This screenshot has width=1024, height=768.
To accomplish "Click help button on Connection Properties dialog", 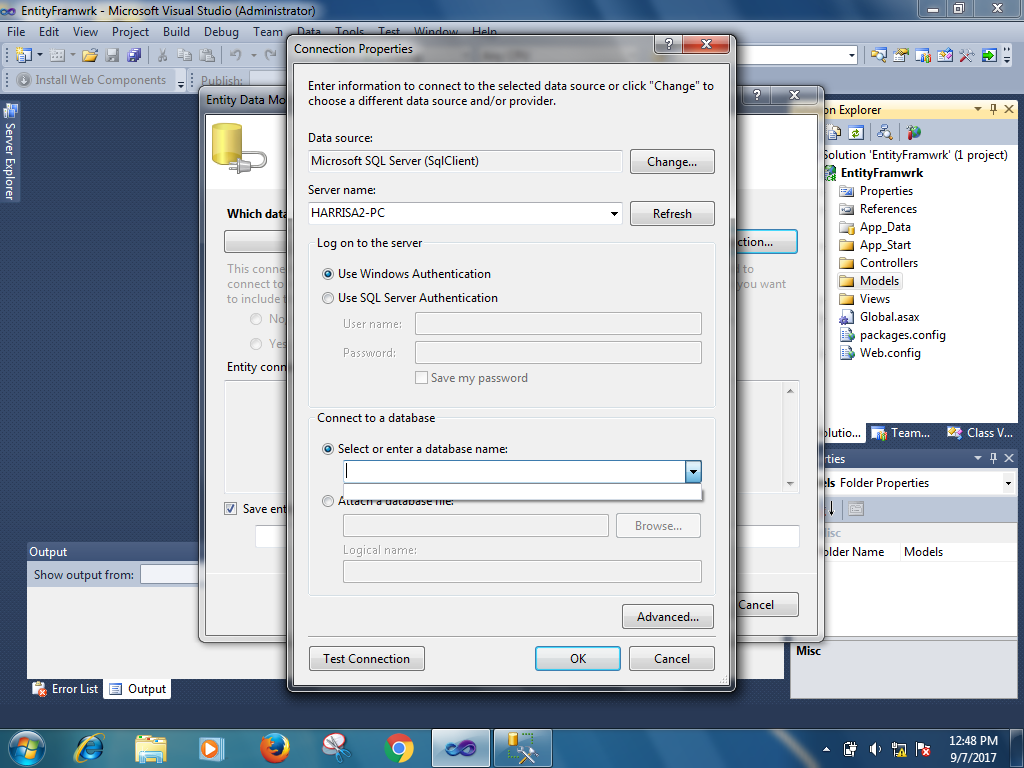I will click(668, 44).
